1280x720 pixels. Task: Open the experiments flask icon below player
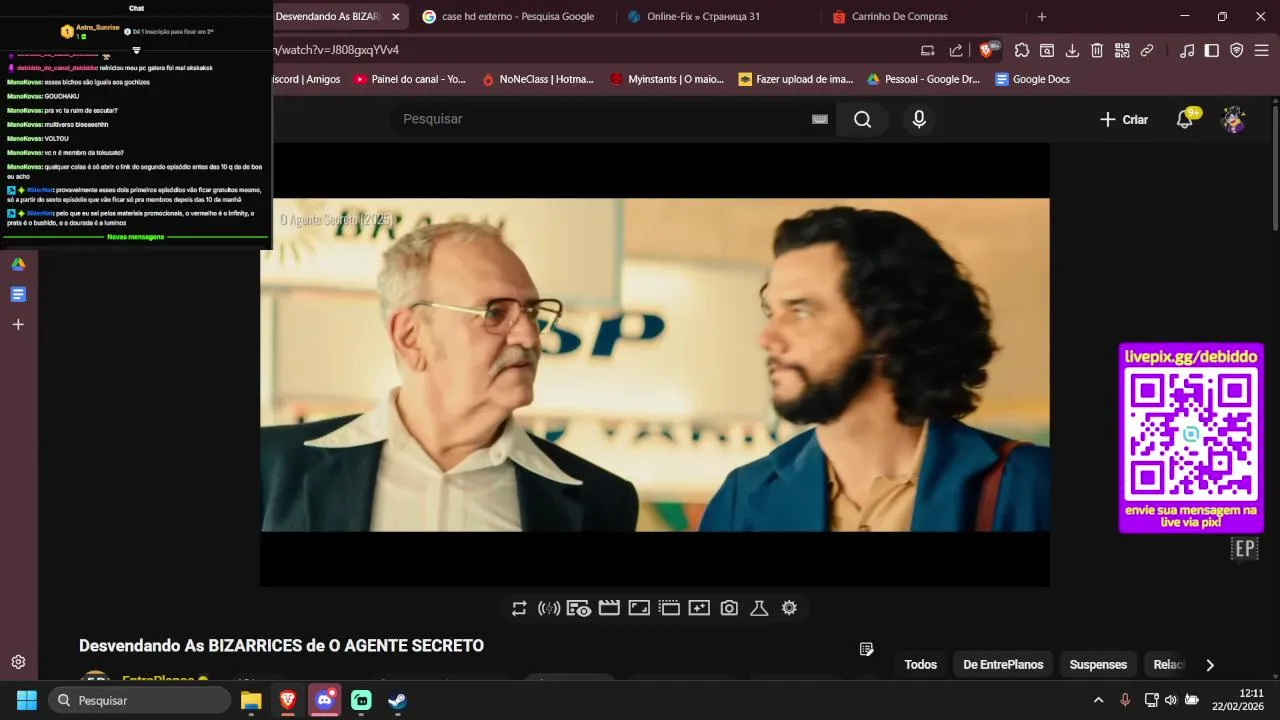coord(759,608)
